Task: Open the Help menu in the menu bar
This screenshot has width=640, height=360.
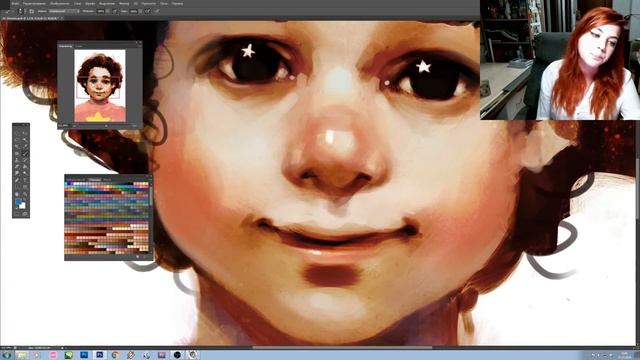Action: (177, 4)
